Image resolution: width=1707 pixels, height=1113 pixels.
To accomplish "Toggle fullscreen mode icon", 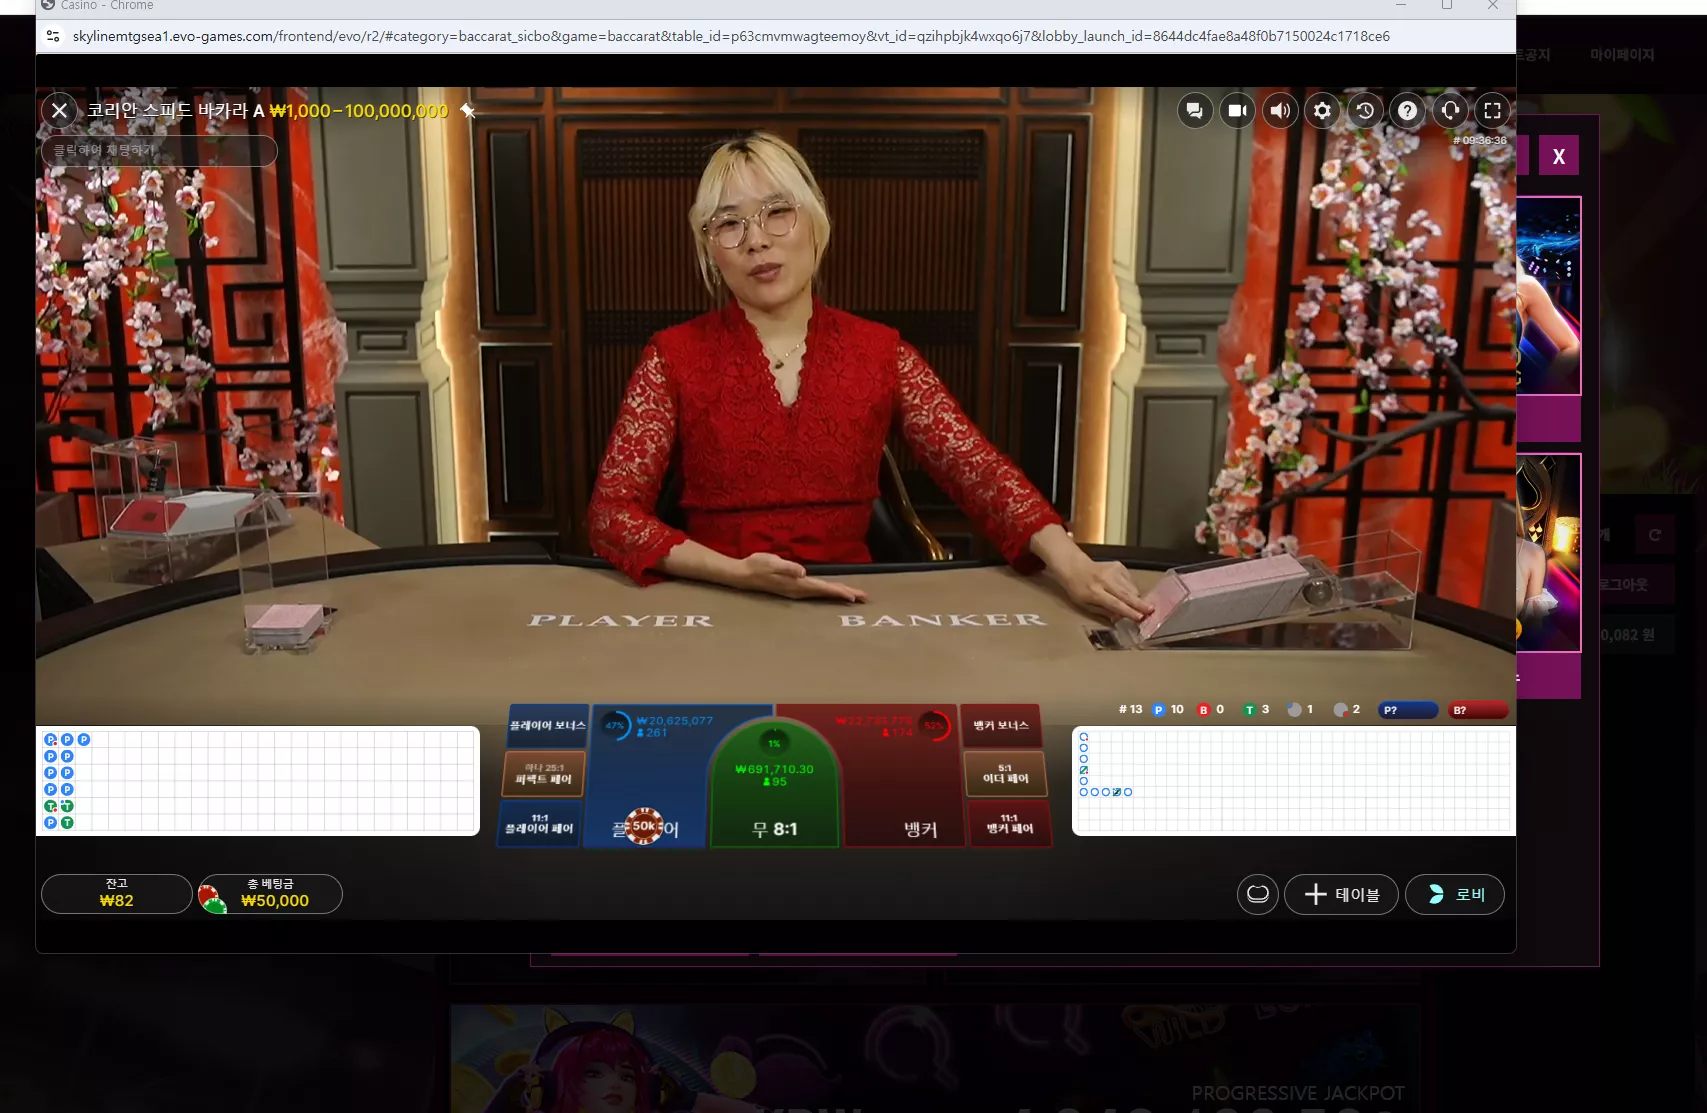I will click(1492, 111).
